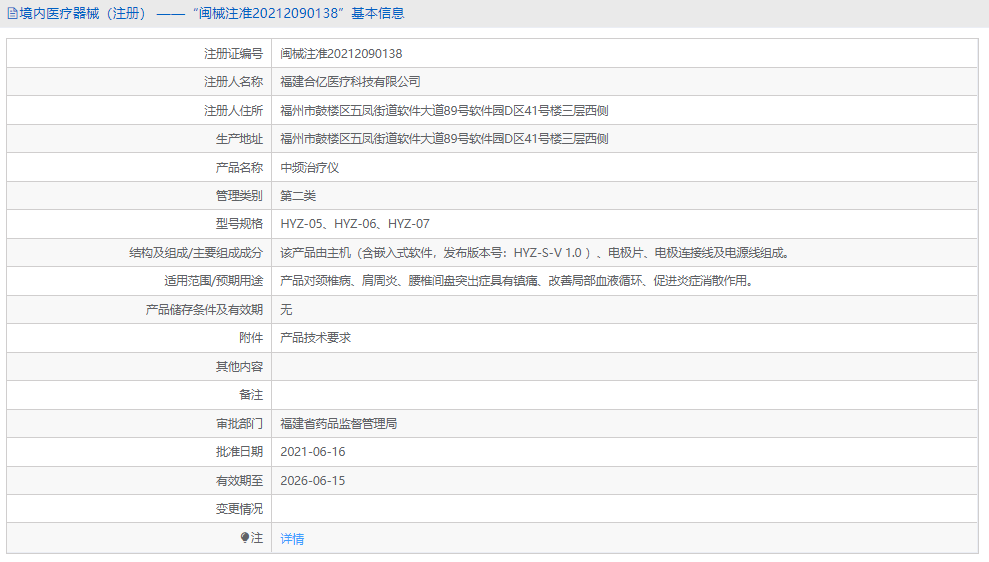Click the 变更情况 label
This screenshot has width=989, height=562.
tap(239, 508)
